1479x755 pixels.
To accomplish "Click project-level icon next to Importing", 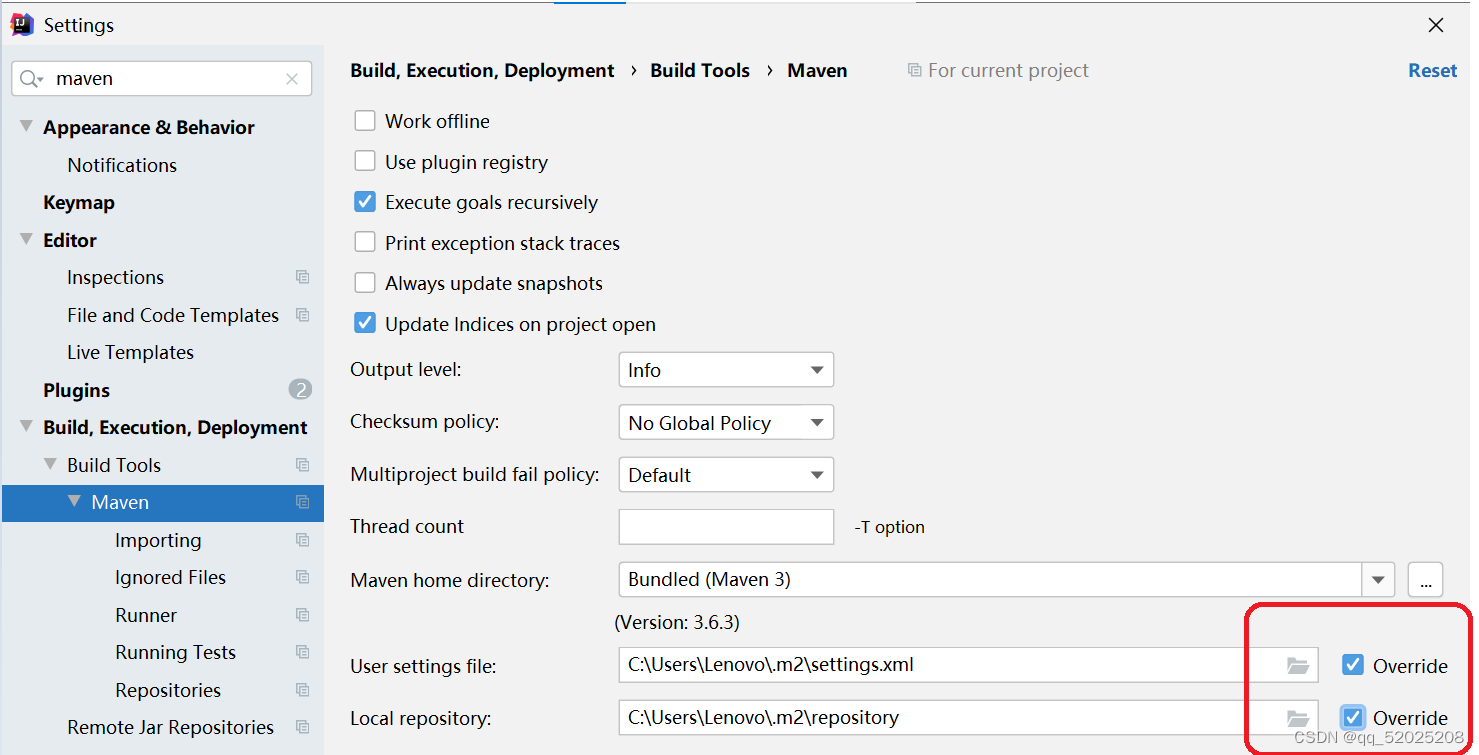I will [302, 540].
